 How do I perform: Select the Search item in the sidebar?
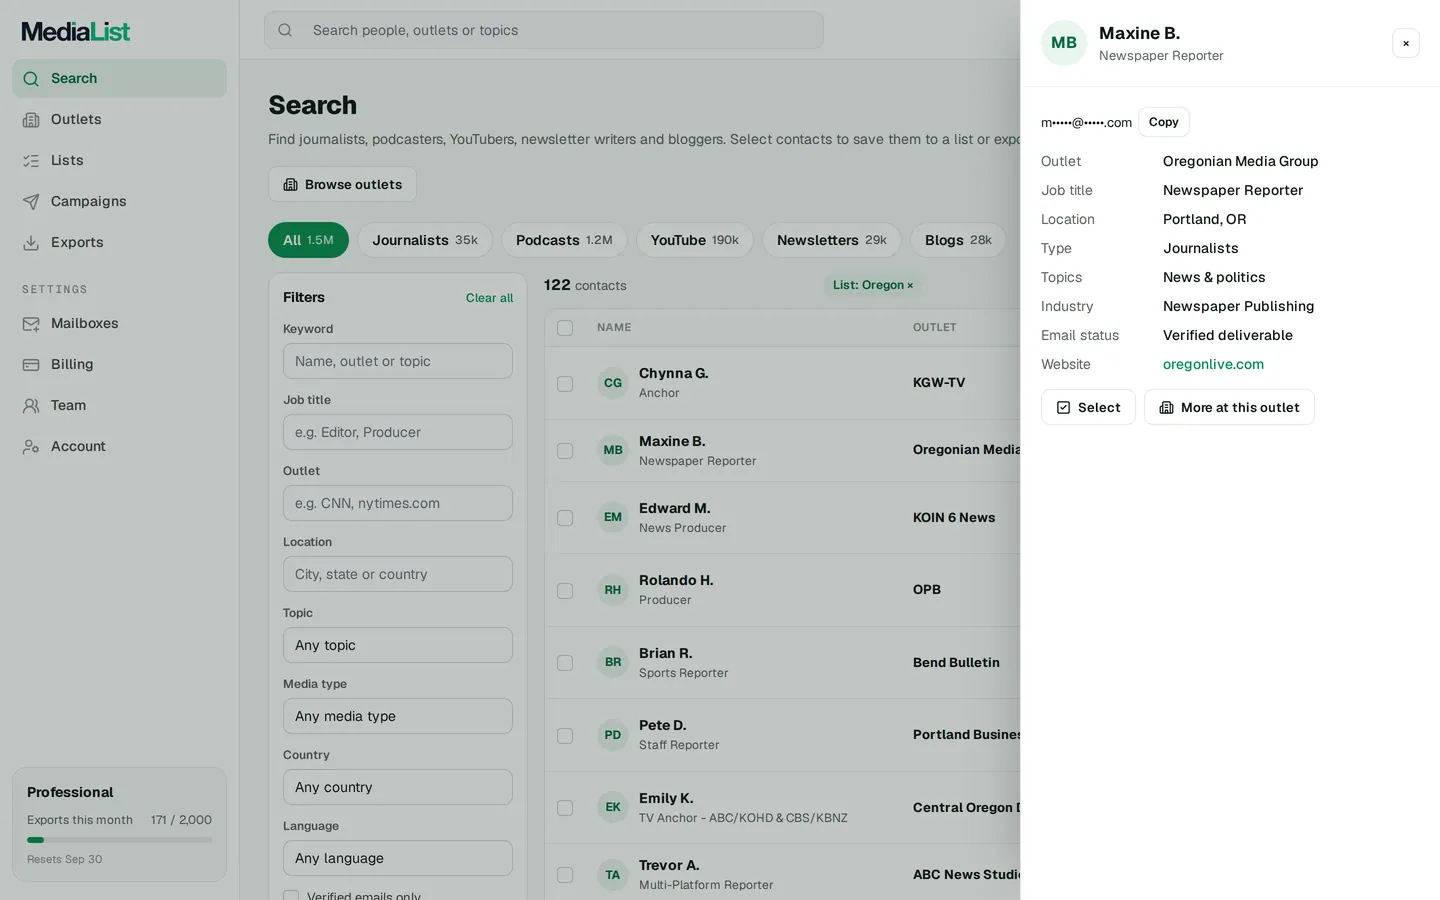point(119,78)
